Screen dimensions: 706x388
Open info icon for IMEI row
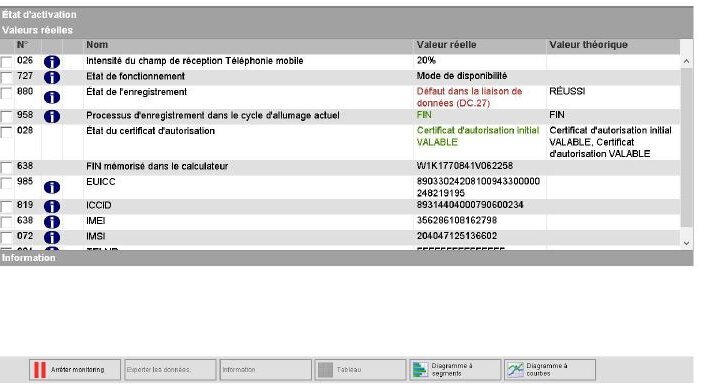point(52,221)
